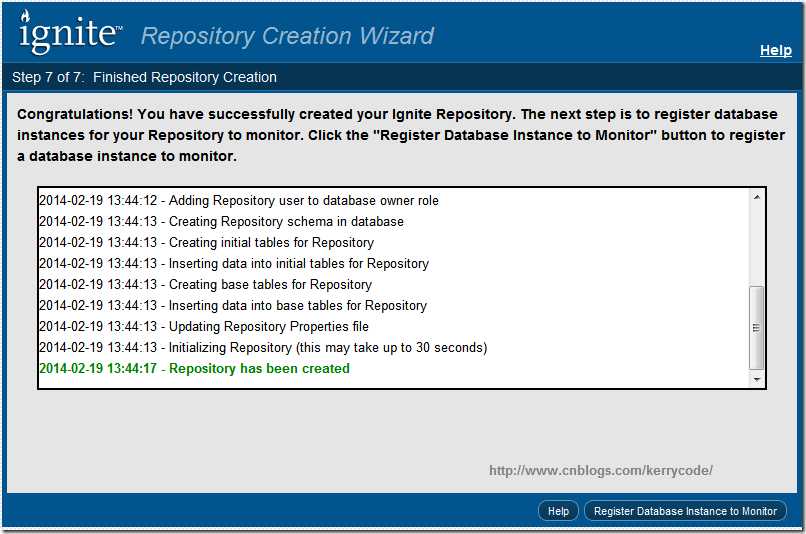Click the Congratulations message paragraph
Image resolution: width=806 pixels, height=534 pixels.
click(401, 135)
